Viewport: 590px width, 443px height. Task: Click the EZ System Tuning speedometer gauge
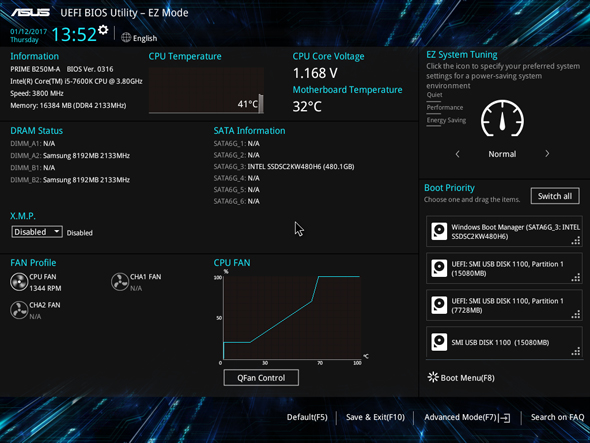coord(502,119)
